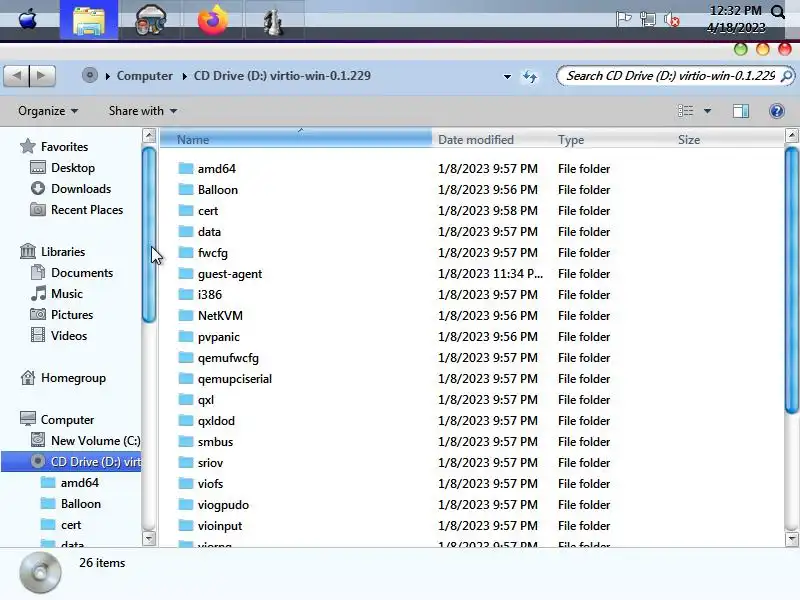Click the navigation pane scroll up arrow

pyautogui.click(x=149, y=136)
